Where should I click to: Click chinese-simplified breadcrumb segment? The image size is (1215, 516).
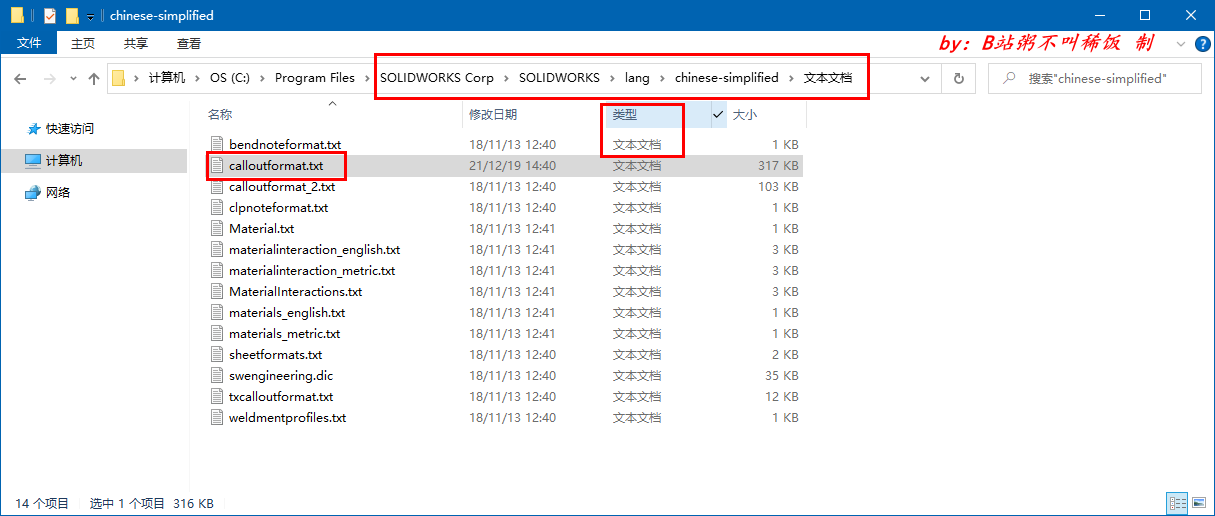coord(726,78)
